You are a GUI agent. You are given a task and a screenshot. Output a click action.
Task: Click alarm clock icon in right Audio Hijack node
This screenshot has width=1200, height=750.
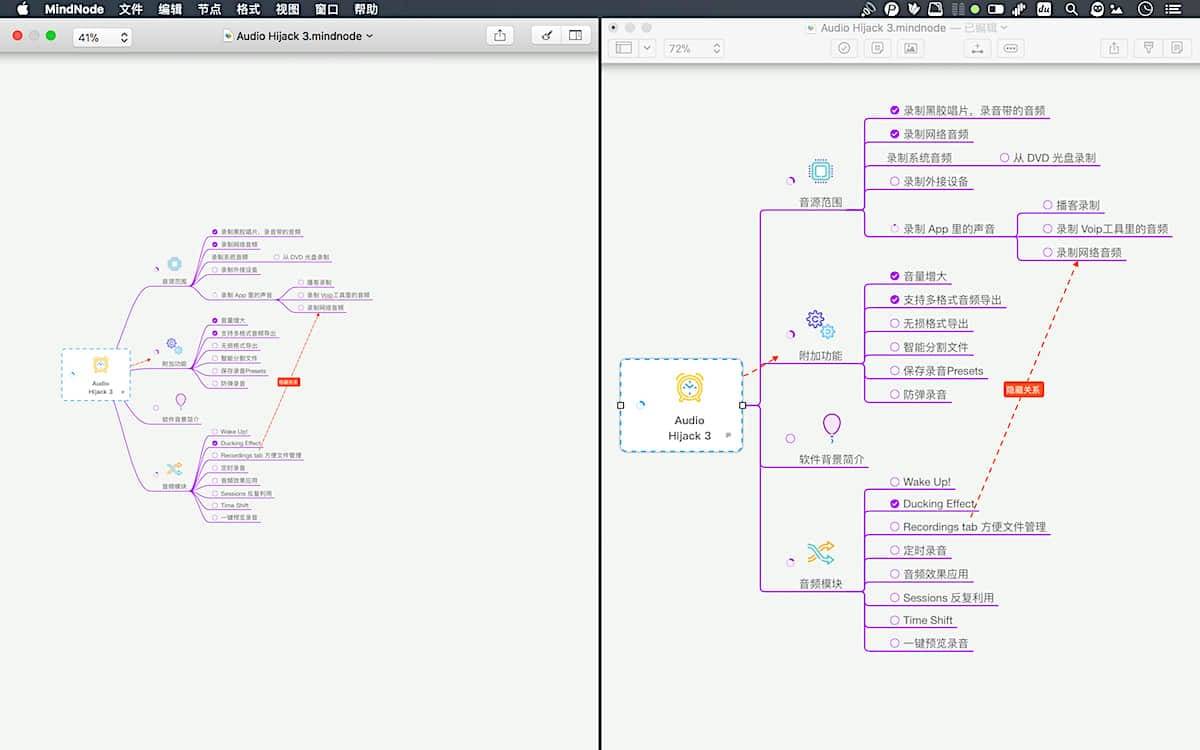(x=690, y=387)
